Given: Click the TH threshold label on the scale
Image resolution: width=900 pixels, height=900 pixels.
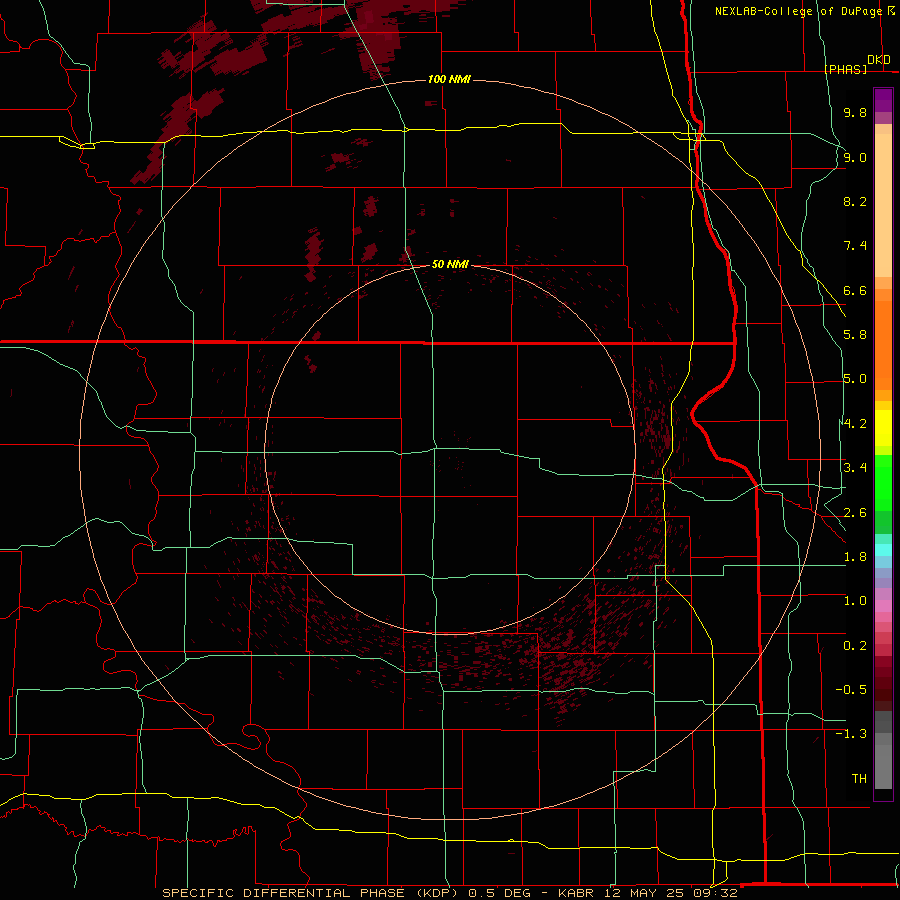Looking at the screenshot, I should (859, 779).
